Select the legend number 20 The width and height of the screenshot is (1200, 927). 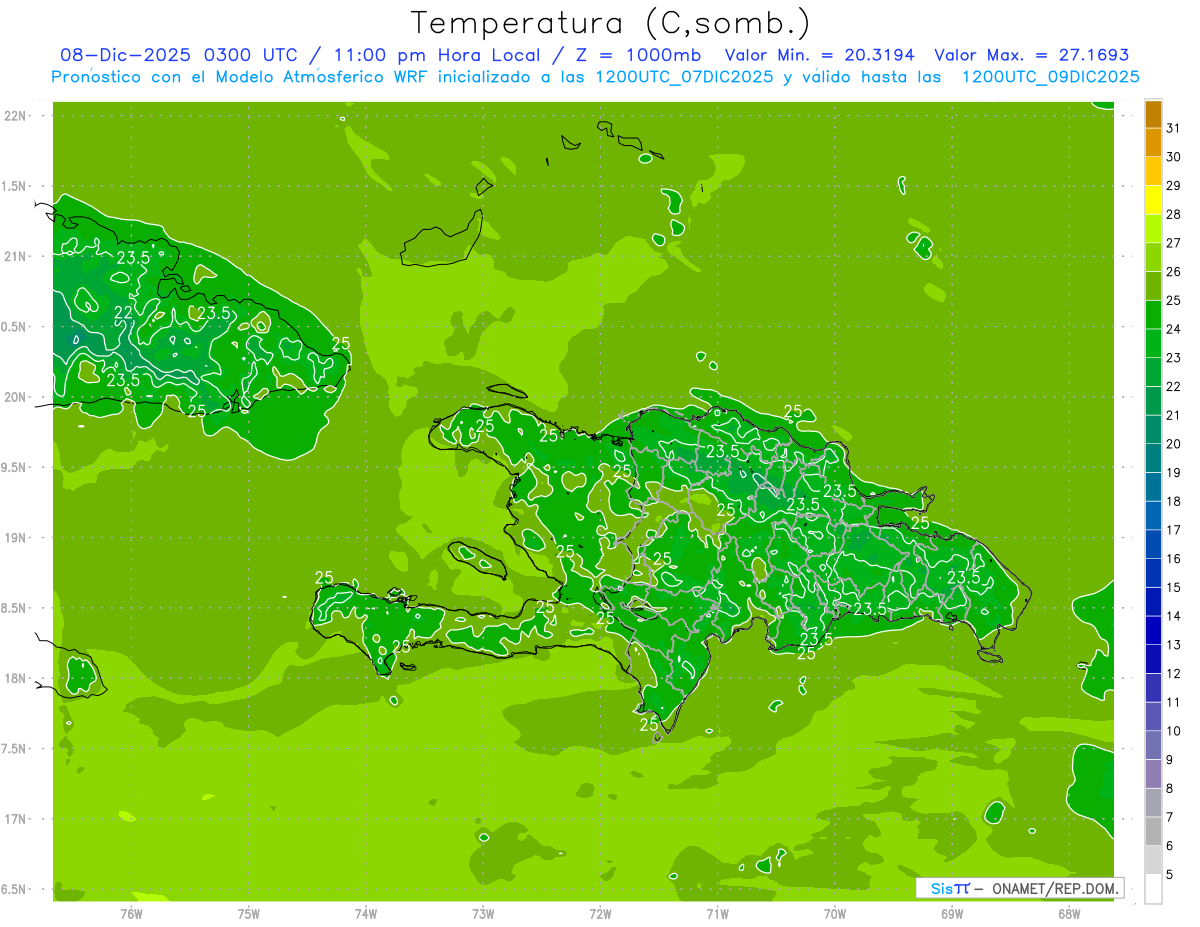tap(1174, 444)
